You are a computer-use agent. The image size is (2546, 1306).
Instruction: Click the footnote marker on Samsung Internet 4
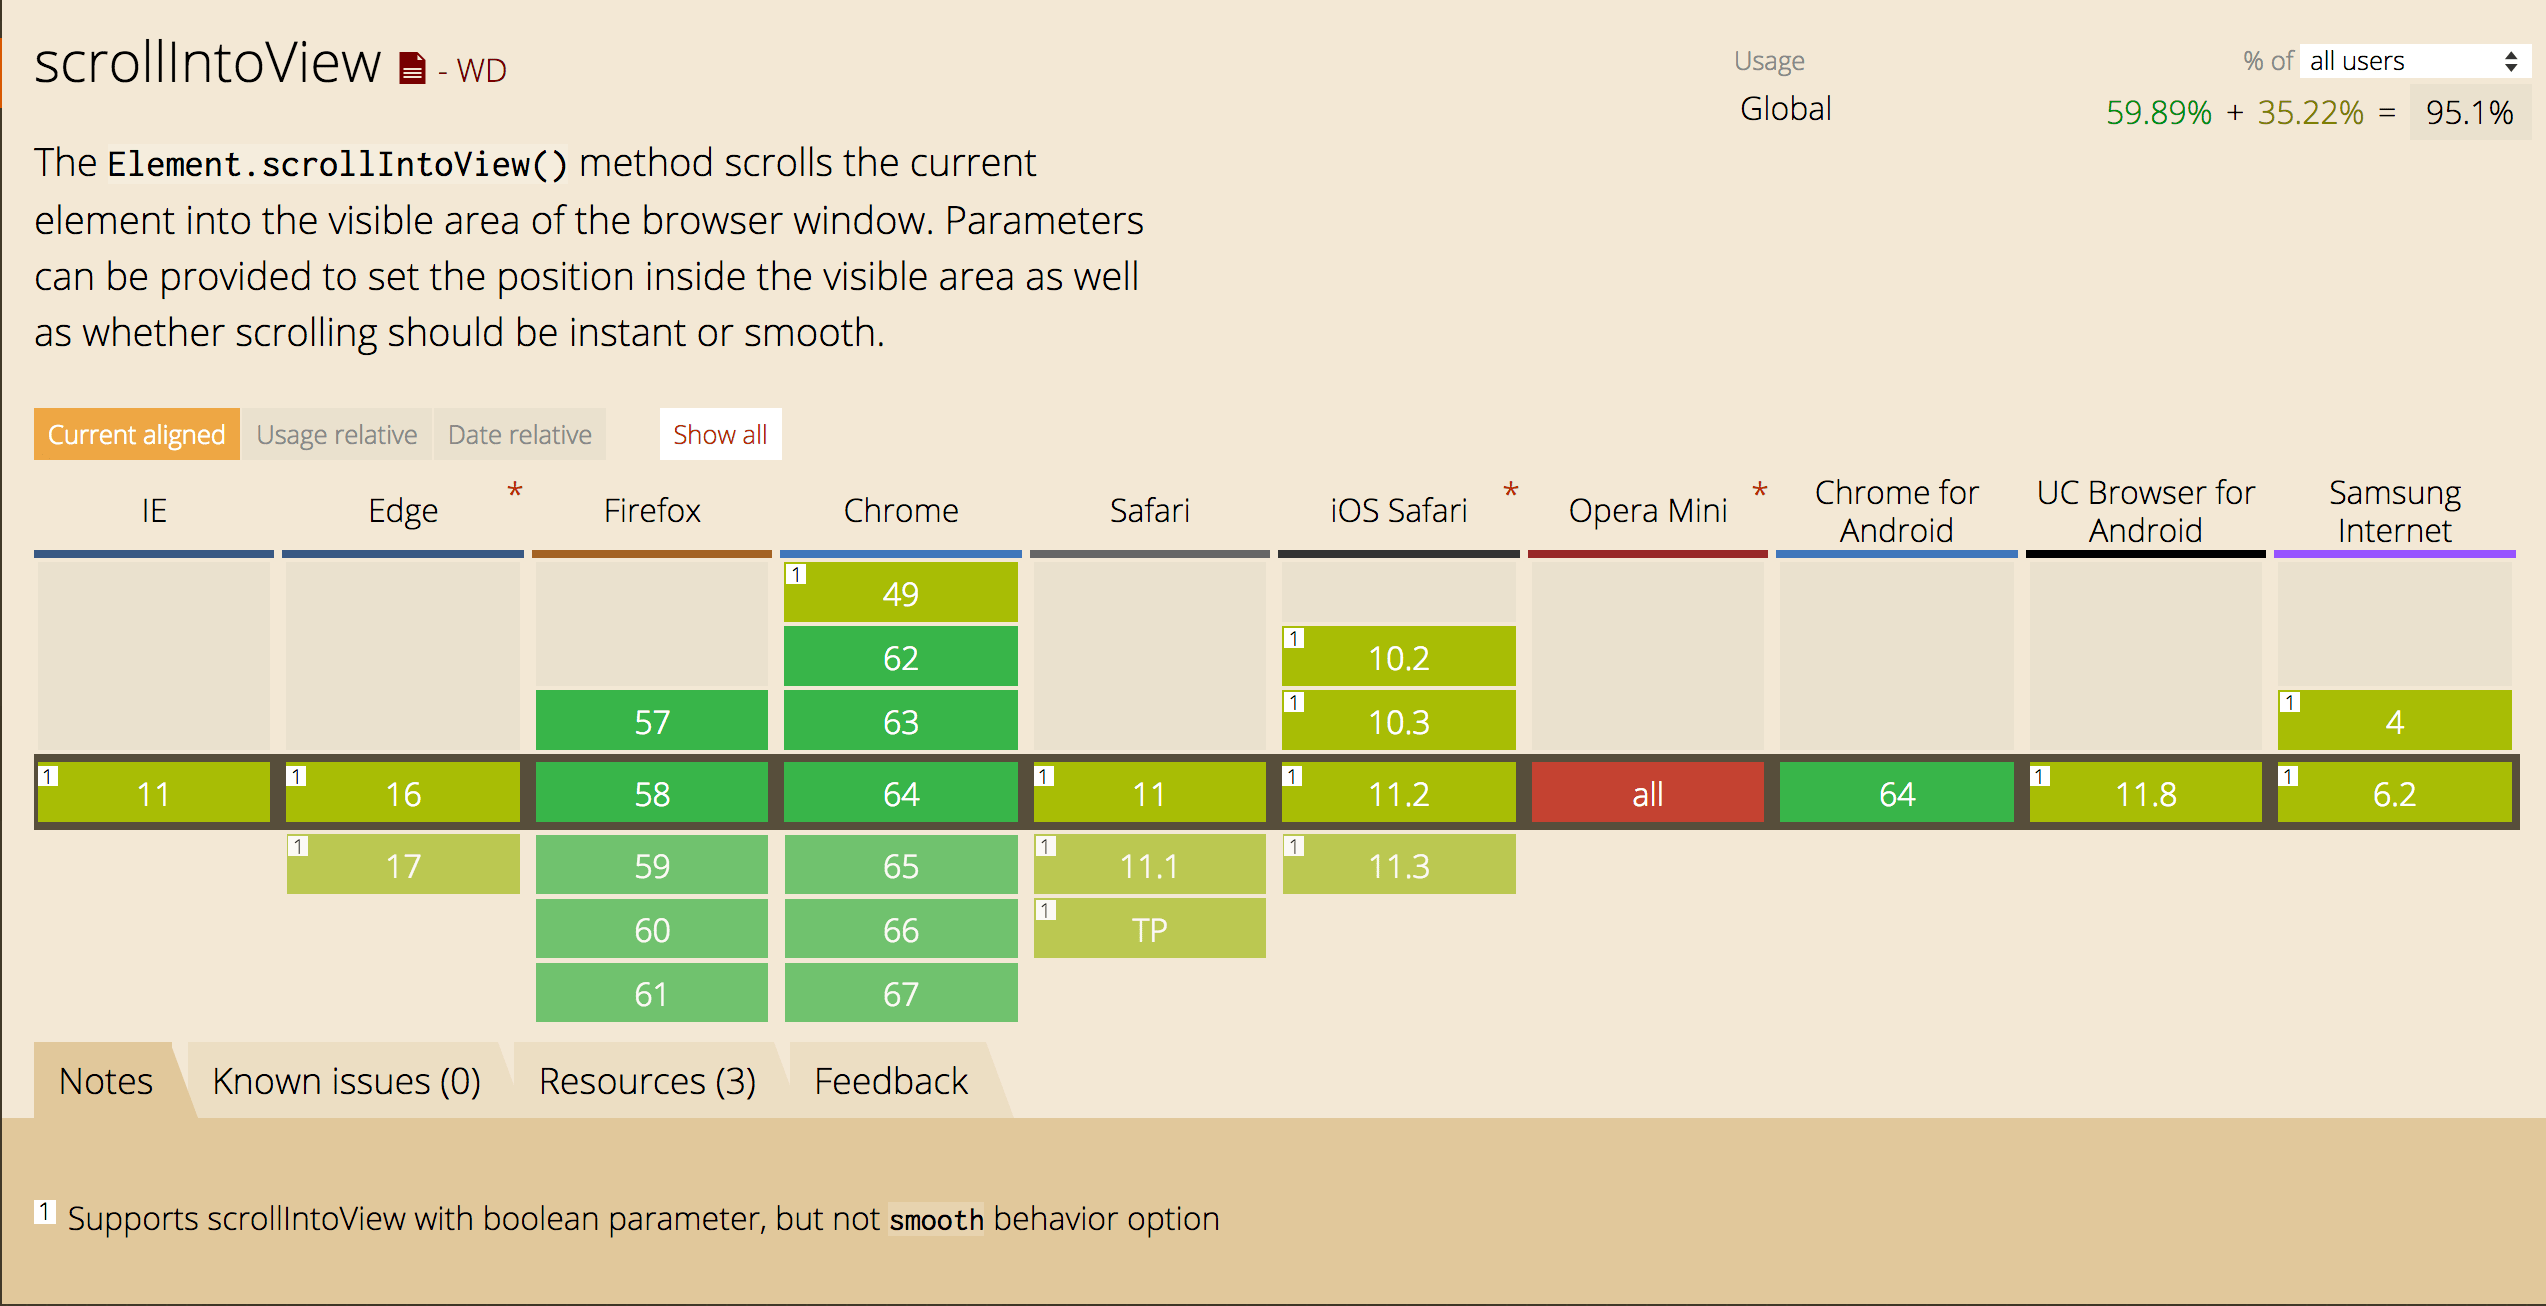tap(2290, 700)
